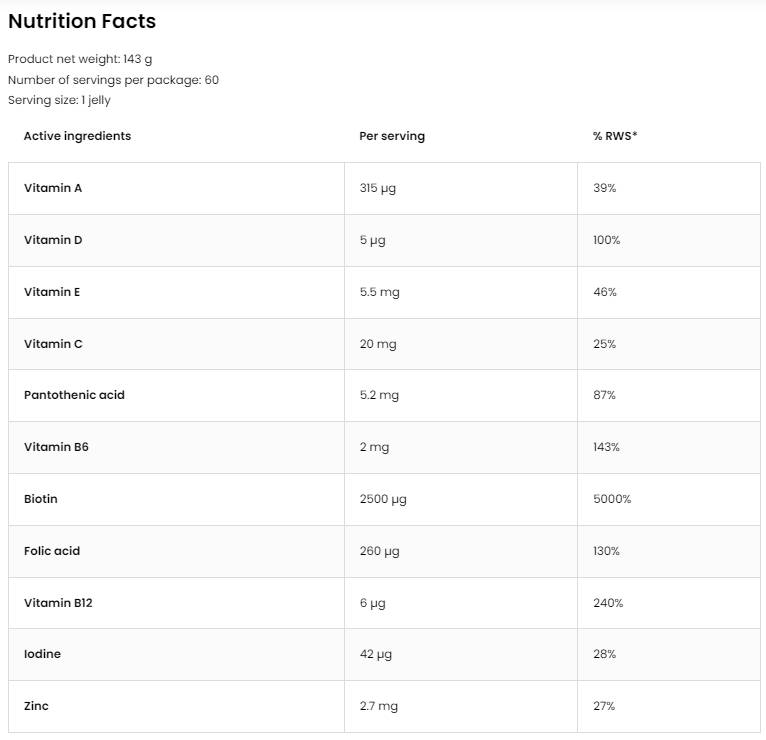This screenshot has height=740, width=766.
Task: Click the Vitamin E row label
Action: click(52, 292)
